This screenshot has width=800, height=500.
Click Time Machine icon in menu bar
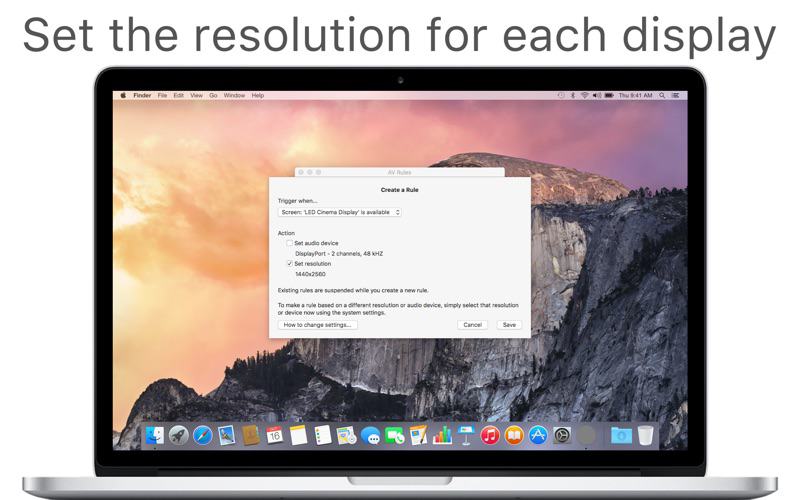[x=561, y=95]
